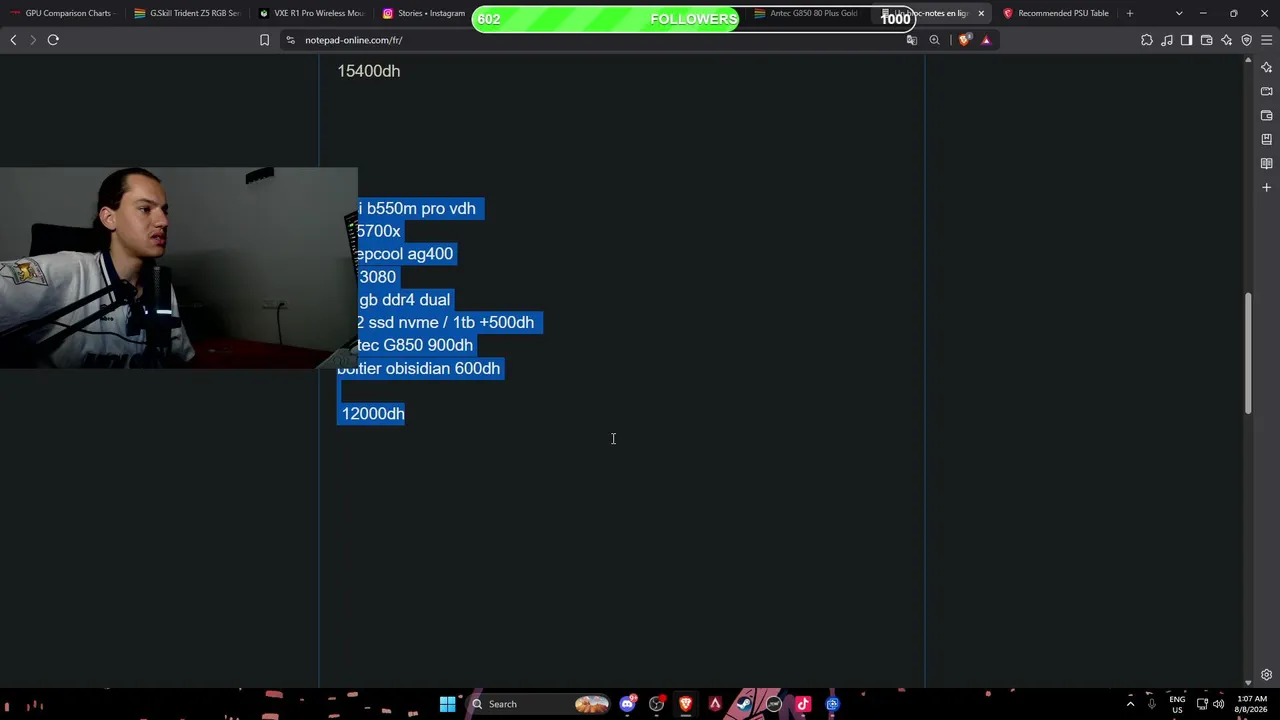1280x720 pixels.
Task: Click the scrollbar up arrow
Action: pyautogui.click(x=1247, y=62)
